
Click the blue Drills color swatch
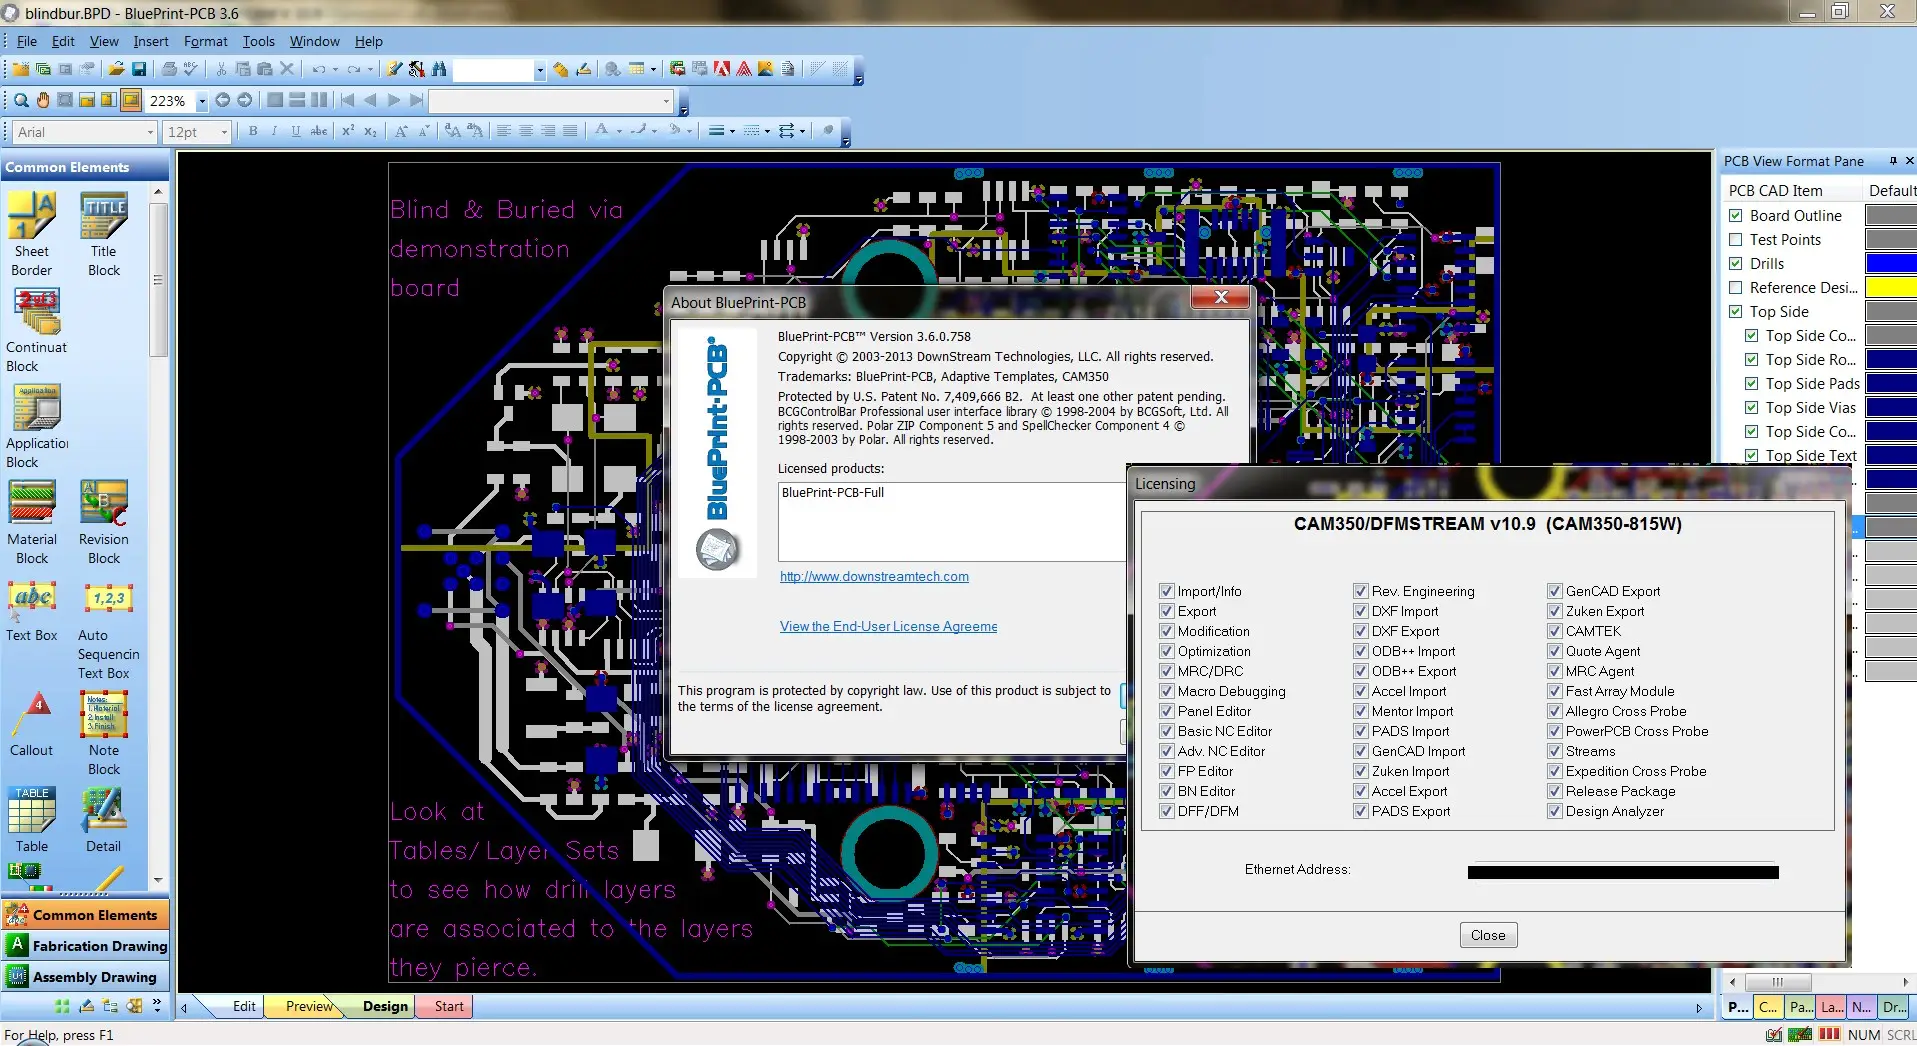coord(1891,263)
